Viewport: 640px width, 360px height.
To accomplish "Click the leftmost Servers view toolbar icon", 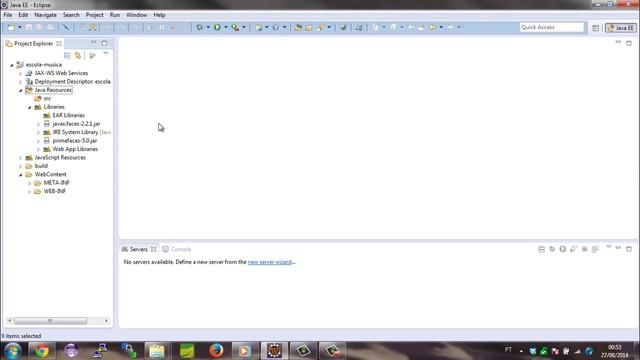I will [542, 249].
